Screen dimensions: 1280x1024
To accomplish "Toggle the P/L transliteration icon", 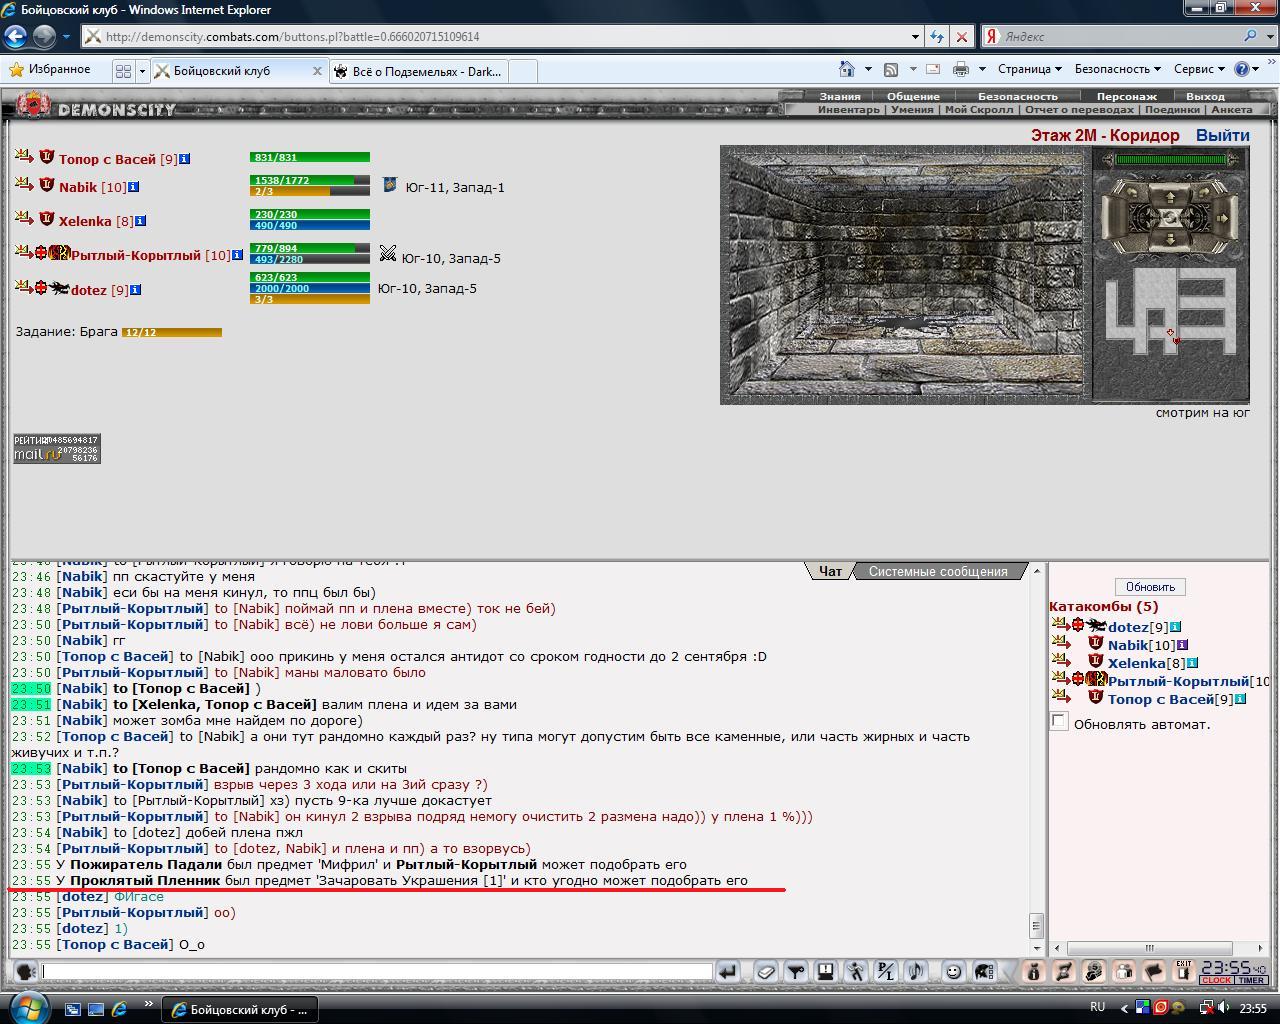I will tap(885, 972).
